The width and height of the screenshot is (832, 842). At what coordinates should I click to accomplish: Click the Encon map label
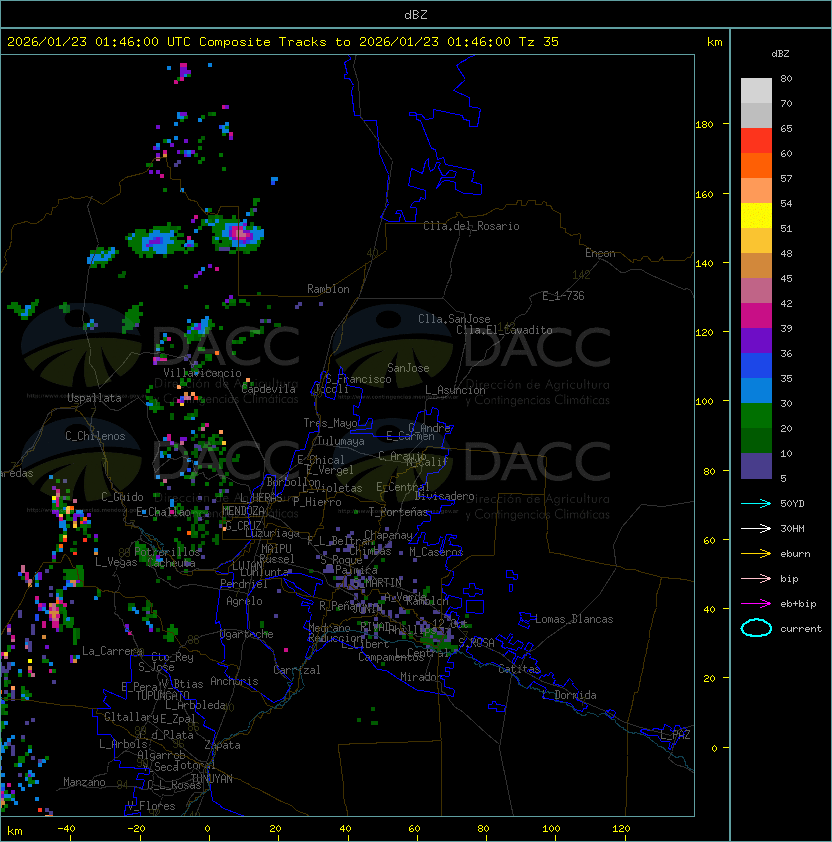[x=600, y=253]
